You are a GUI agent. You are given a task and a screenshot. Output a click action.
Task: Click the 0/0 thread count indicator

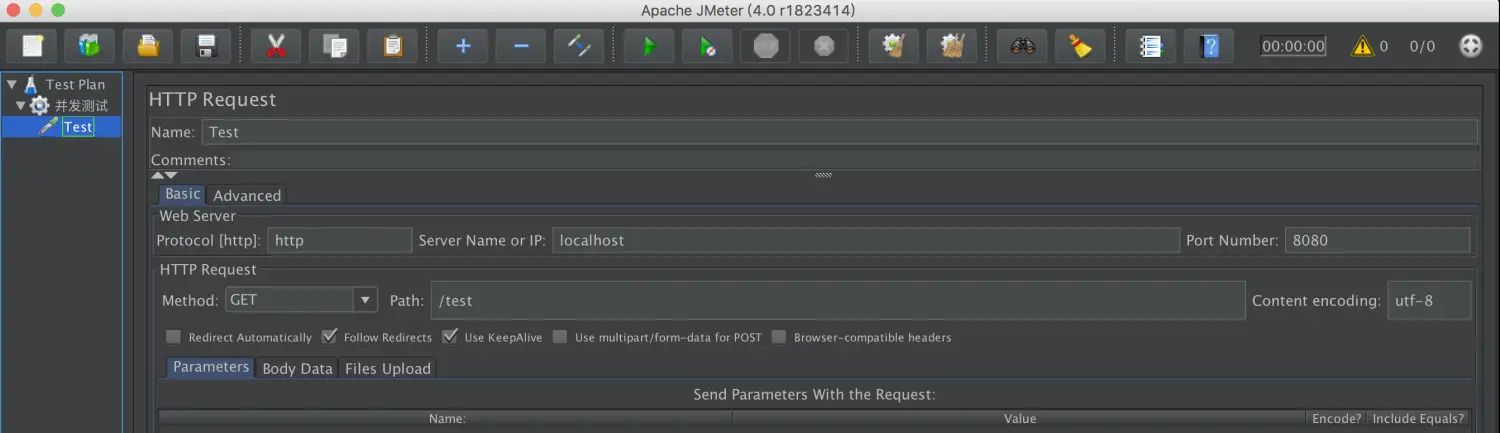(x=1422, y=46)
